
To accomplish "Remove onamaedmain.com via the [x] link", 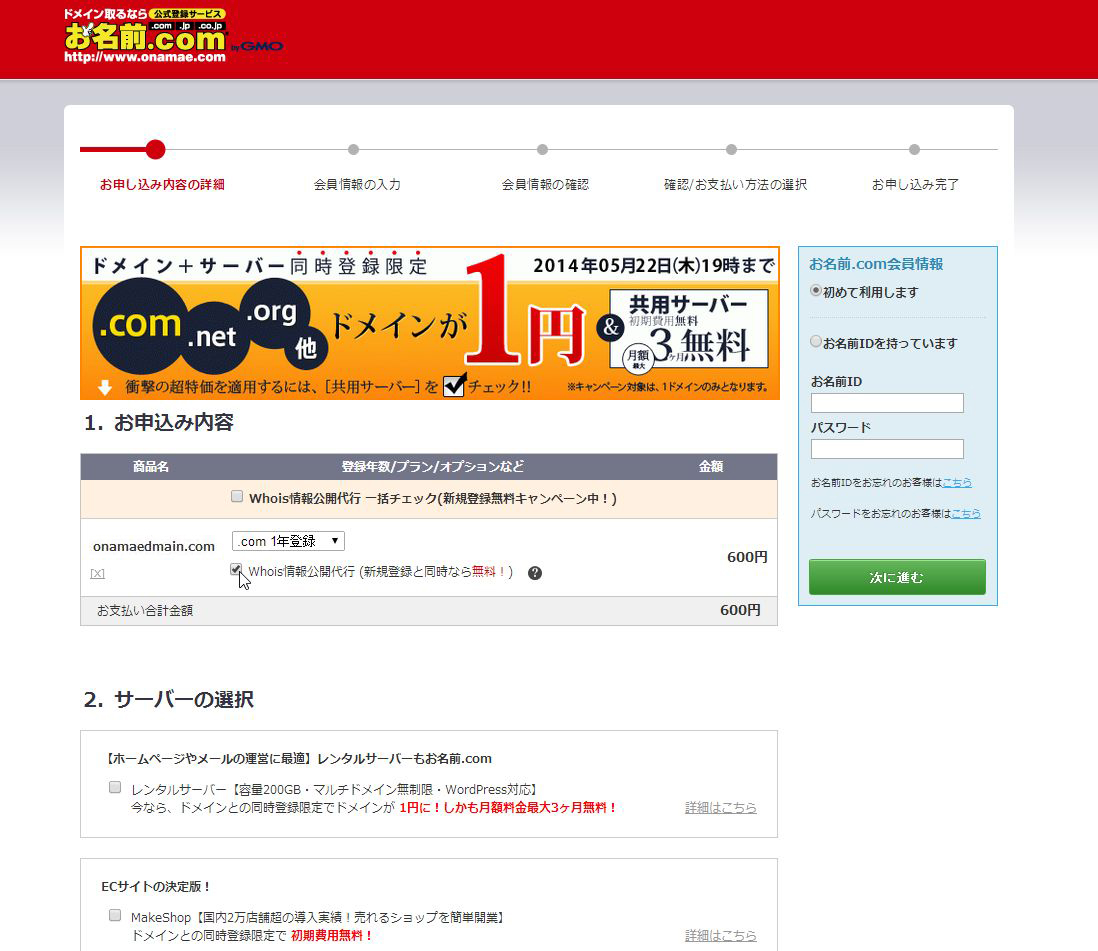I will 97,574.
